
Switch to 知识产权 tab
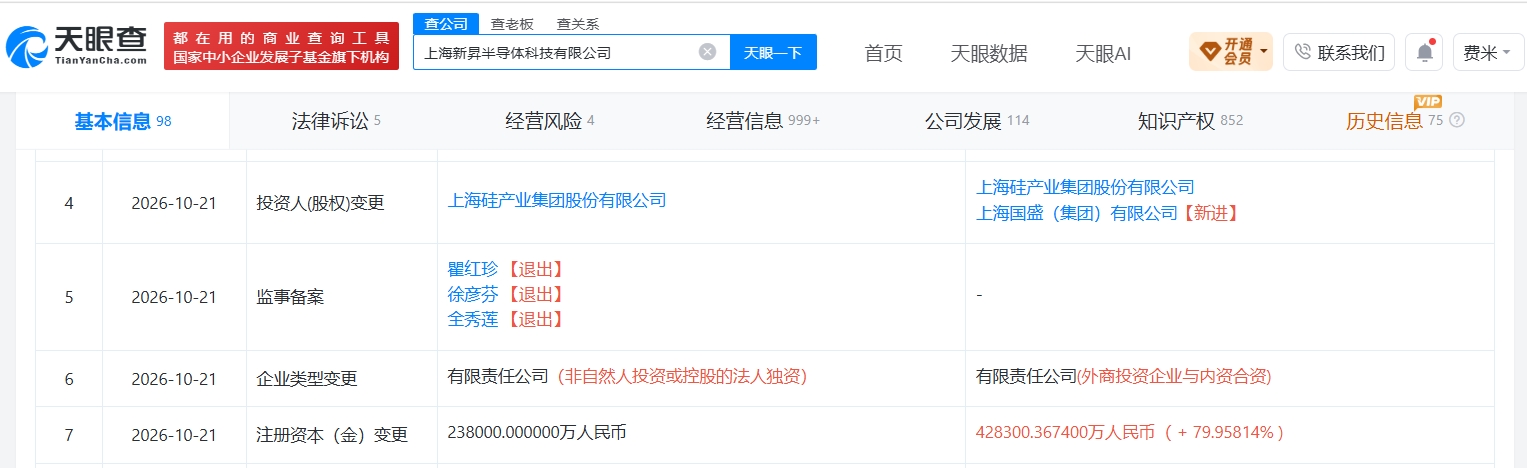pyautogui.click(x=1190, y=121)
